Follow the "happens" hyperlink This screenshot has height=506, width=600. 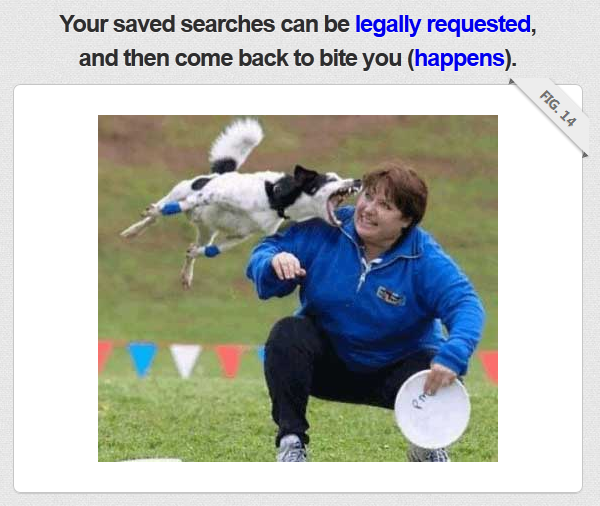[459, 59]
